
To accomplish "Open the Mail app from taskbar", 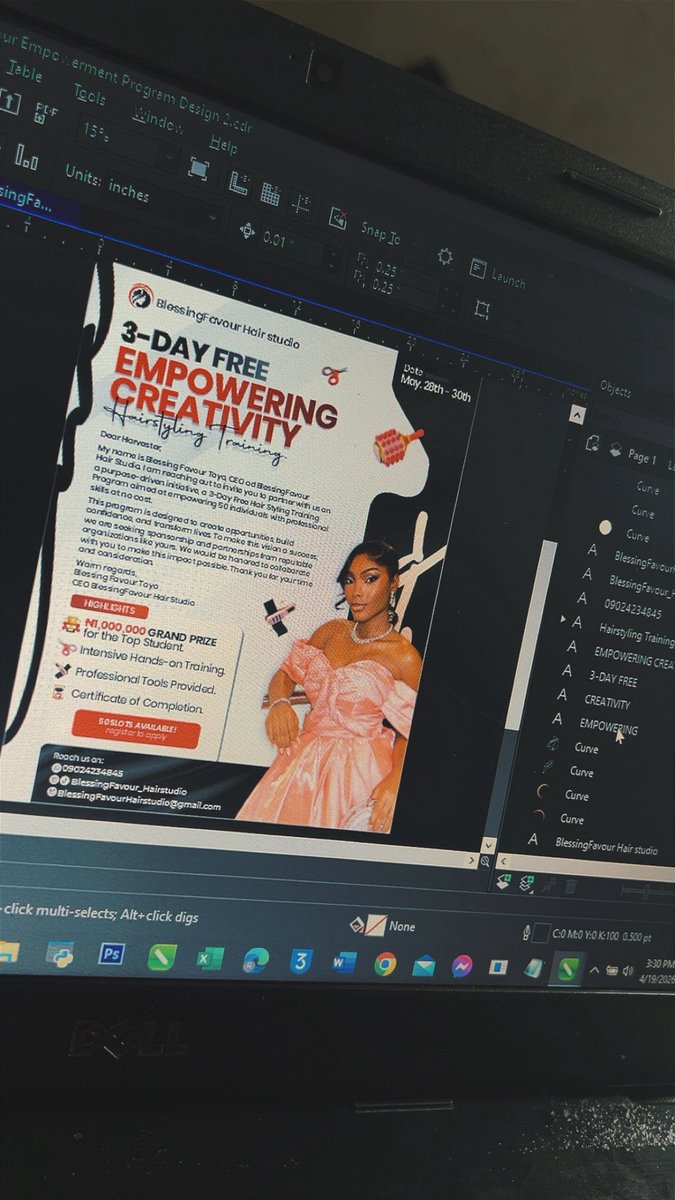I will [424, 966].
